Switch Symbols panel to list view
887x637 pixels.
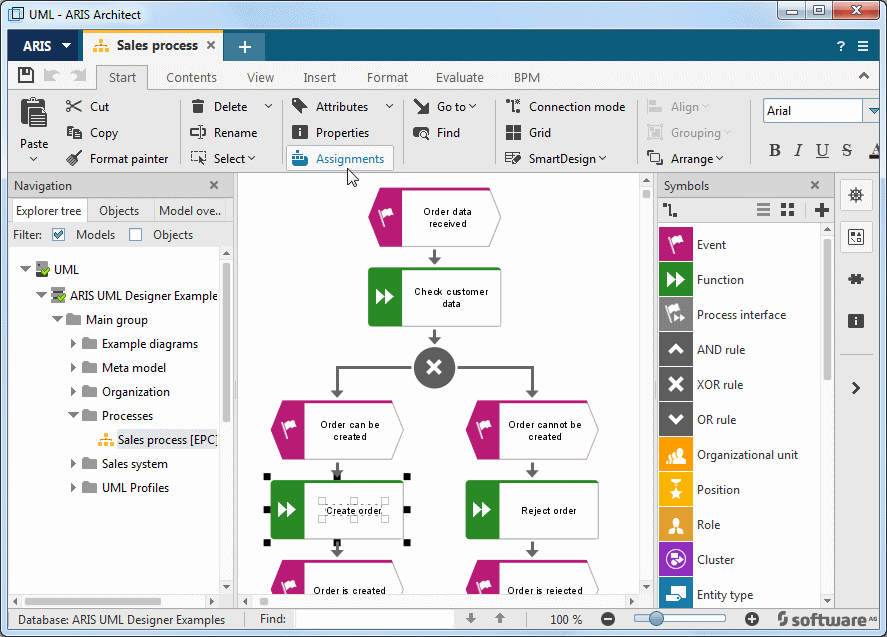pyautogui.click(x=763, y=210)
